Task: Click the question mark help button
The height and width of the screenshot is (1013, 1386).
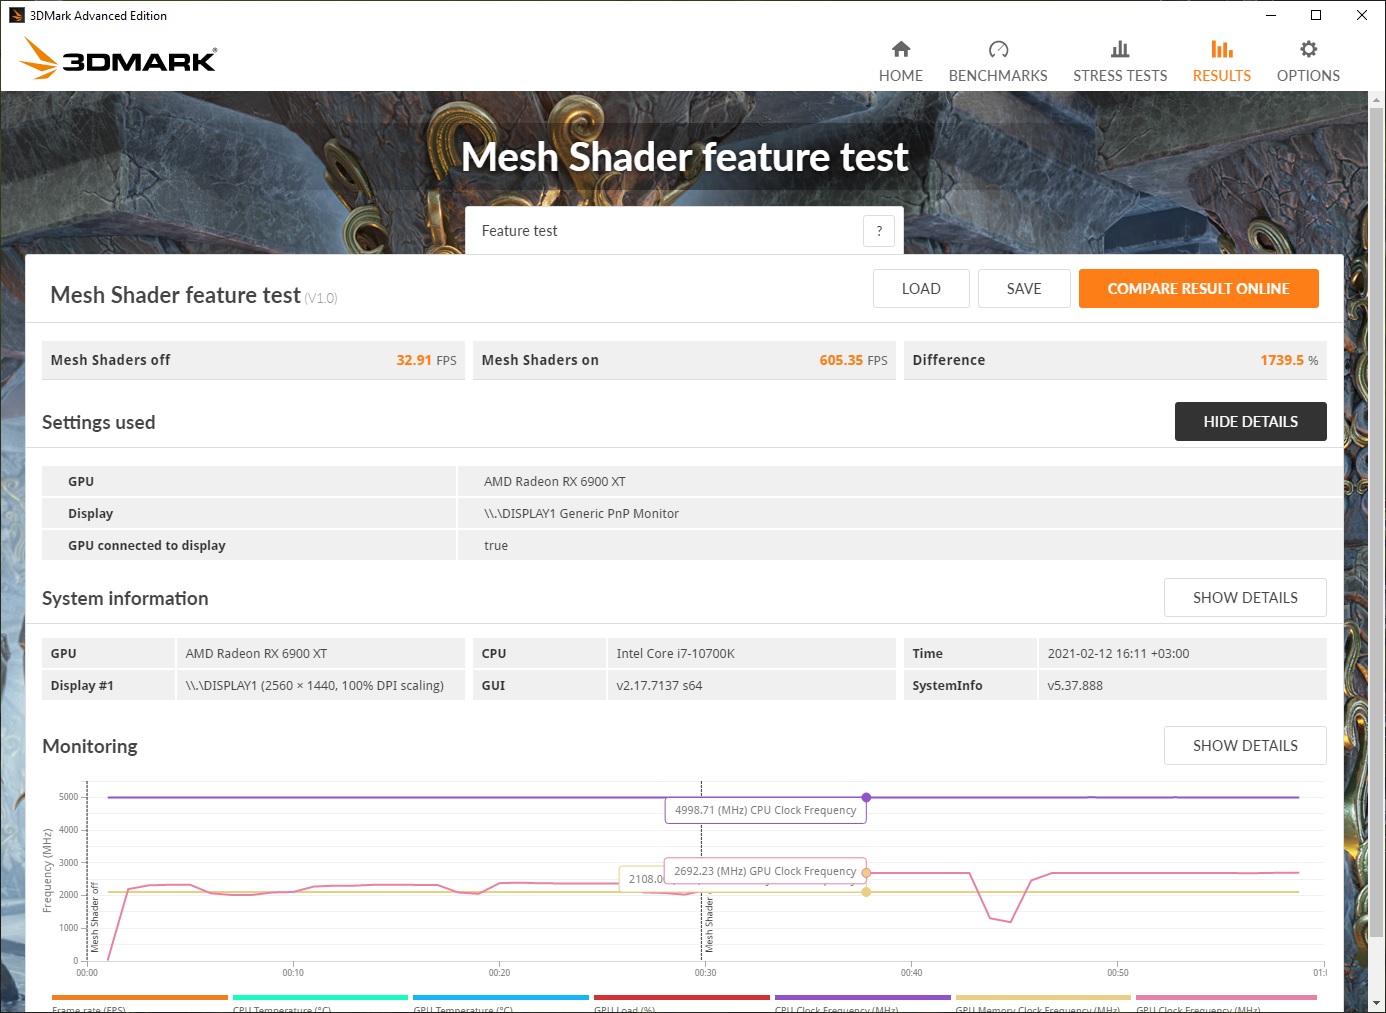Action: click(x=879, y=231)
